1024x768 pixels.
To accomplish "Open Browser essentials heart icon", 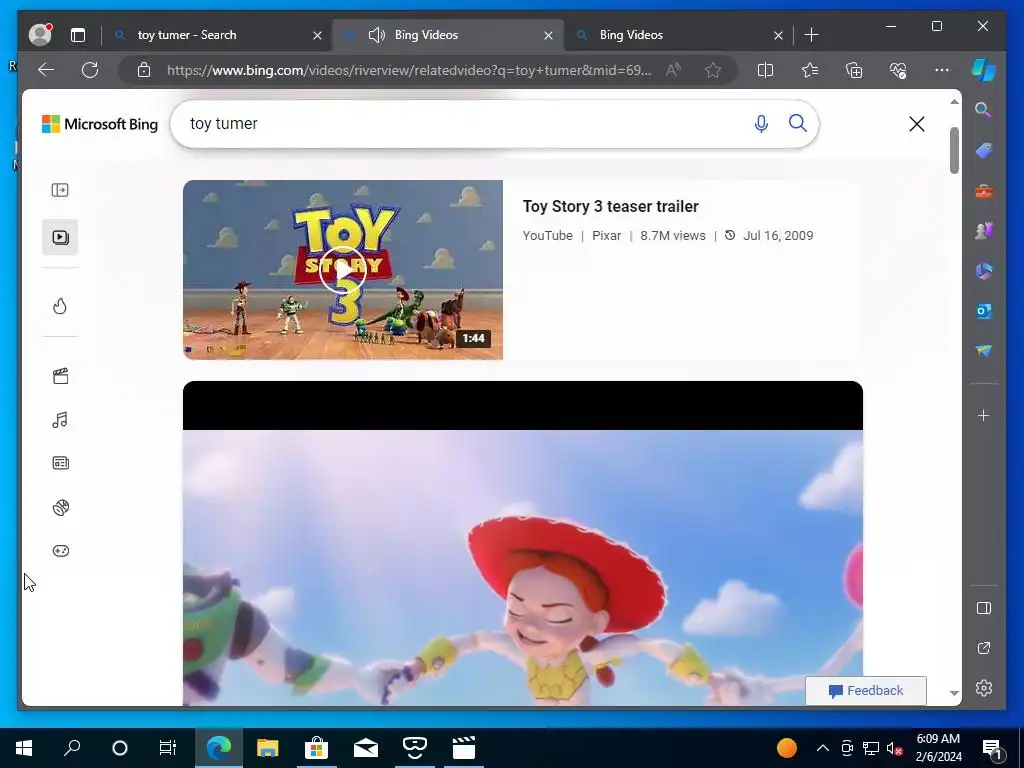I will [x=898, y=70].
